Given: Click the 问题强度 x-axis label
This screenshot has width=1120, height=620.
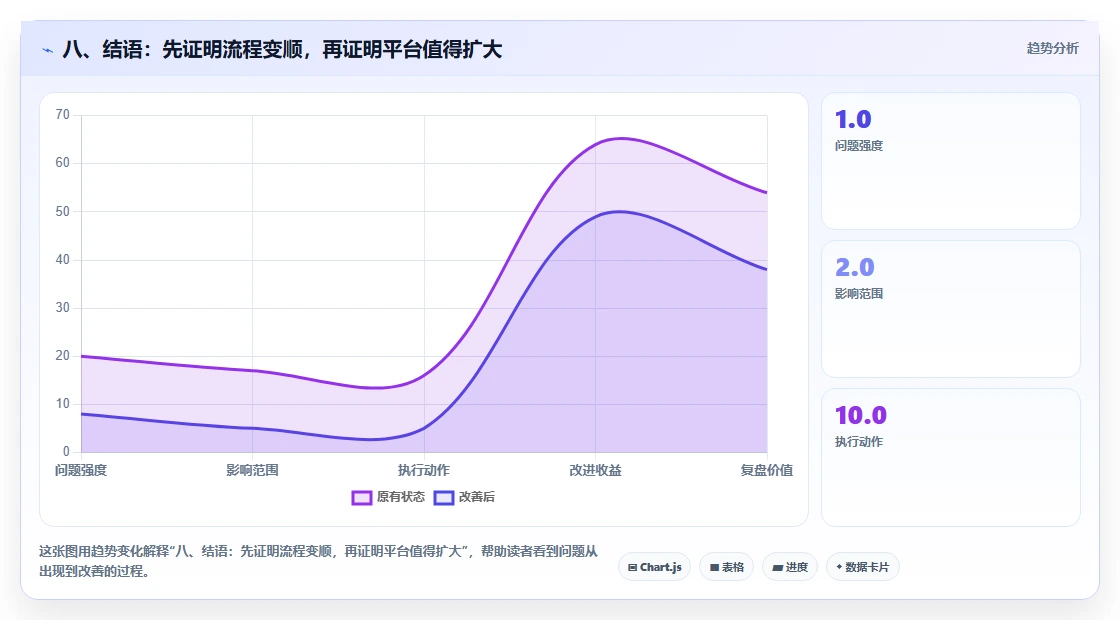Looking at the screenshot, I should [x=81, y=470].
